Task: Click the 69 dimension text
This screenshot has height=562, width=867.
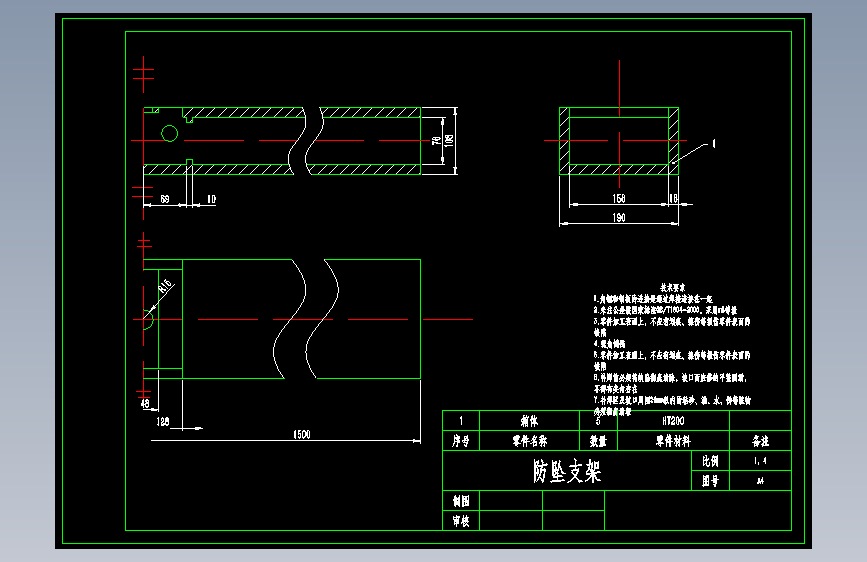Action: point(165,199)
